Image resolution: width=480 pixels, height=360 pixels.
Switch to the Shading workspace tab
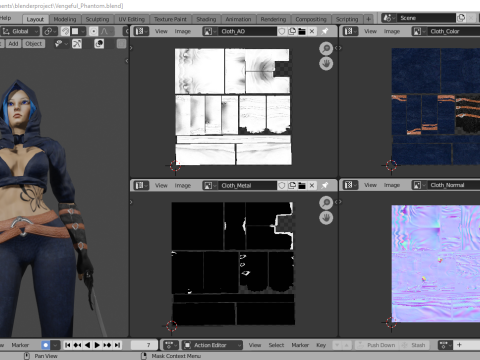click(206, 19)
